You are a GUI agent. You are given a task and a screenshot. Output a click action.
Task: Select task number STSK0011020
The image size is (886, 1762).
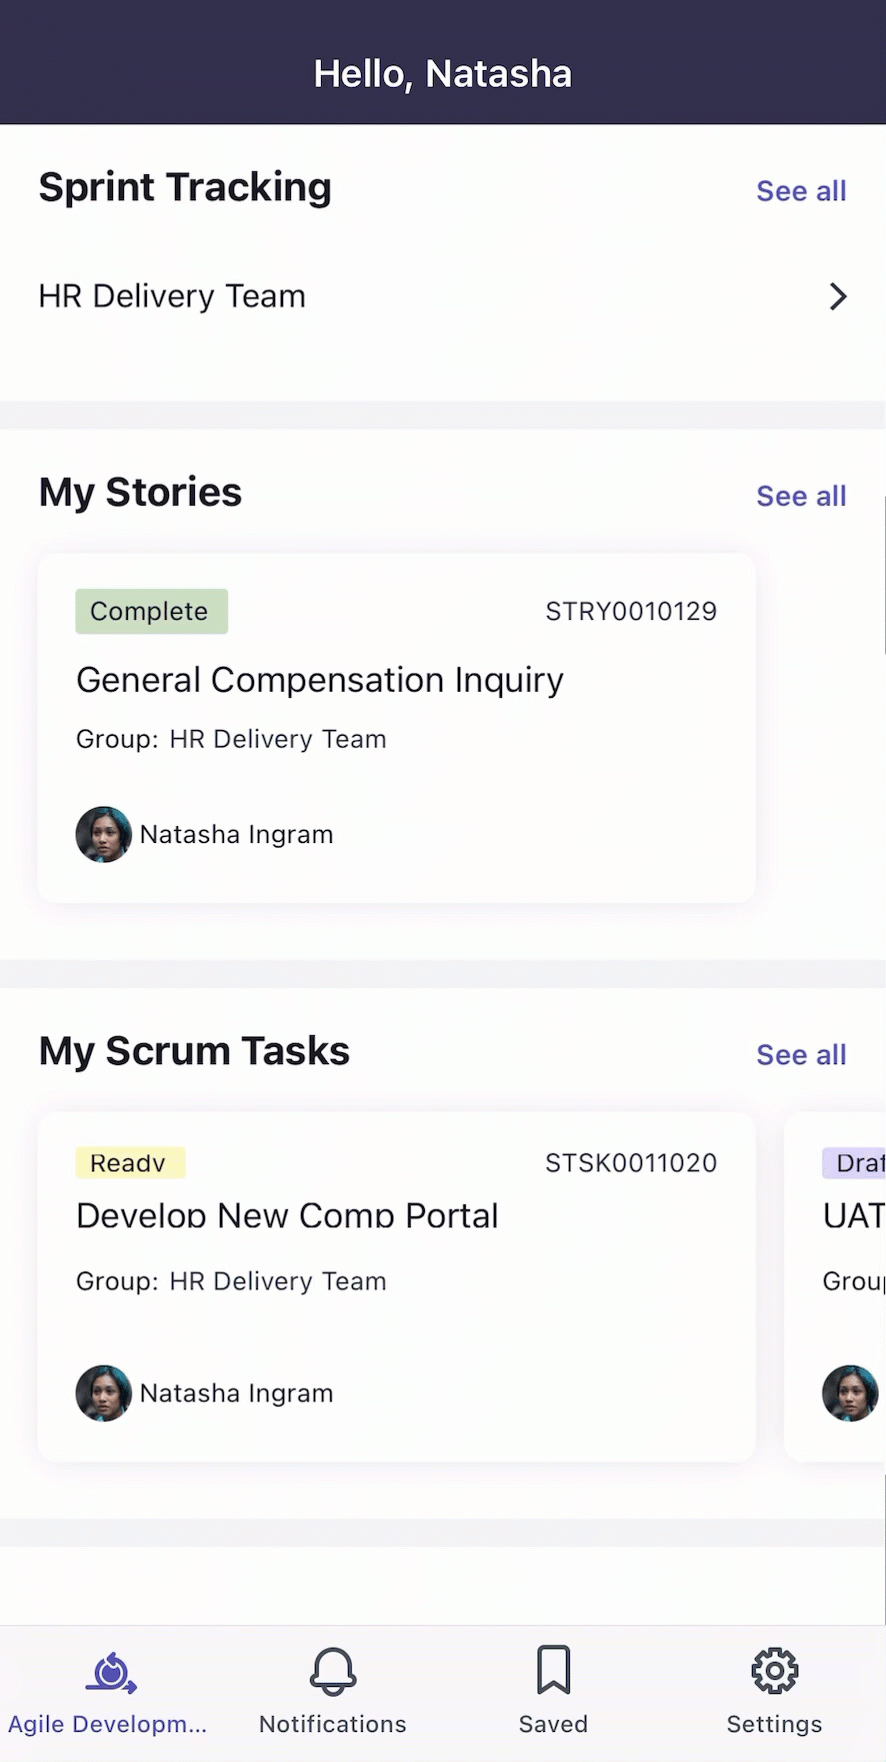631,1163
